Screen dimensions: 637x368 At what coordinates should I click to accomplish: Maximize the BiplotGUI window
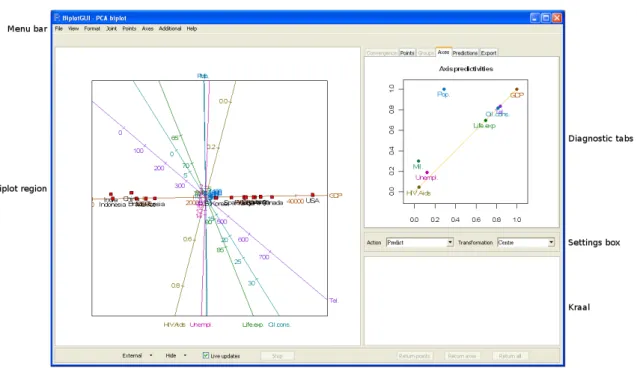[x=546, y=18]
